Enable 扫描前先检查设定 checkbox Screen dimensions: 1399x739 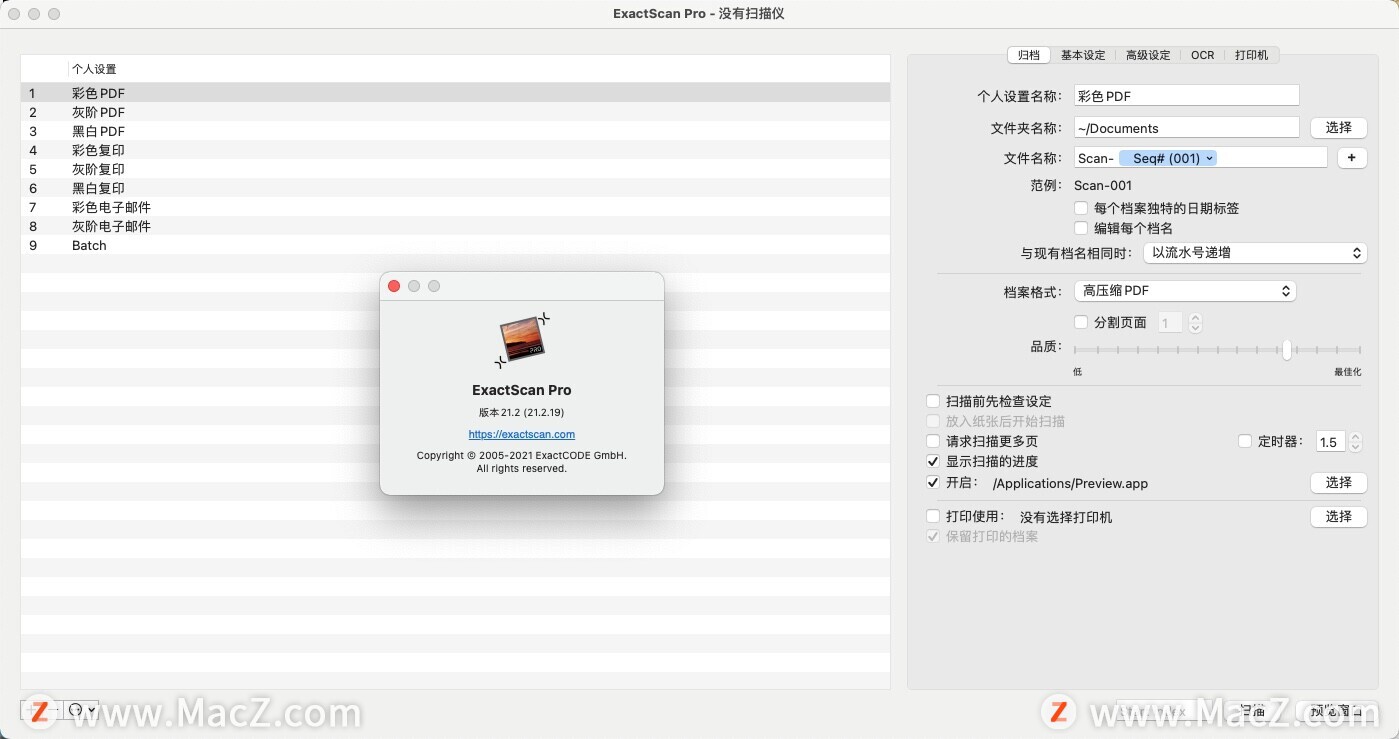(x=933, y=401)
